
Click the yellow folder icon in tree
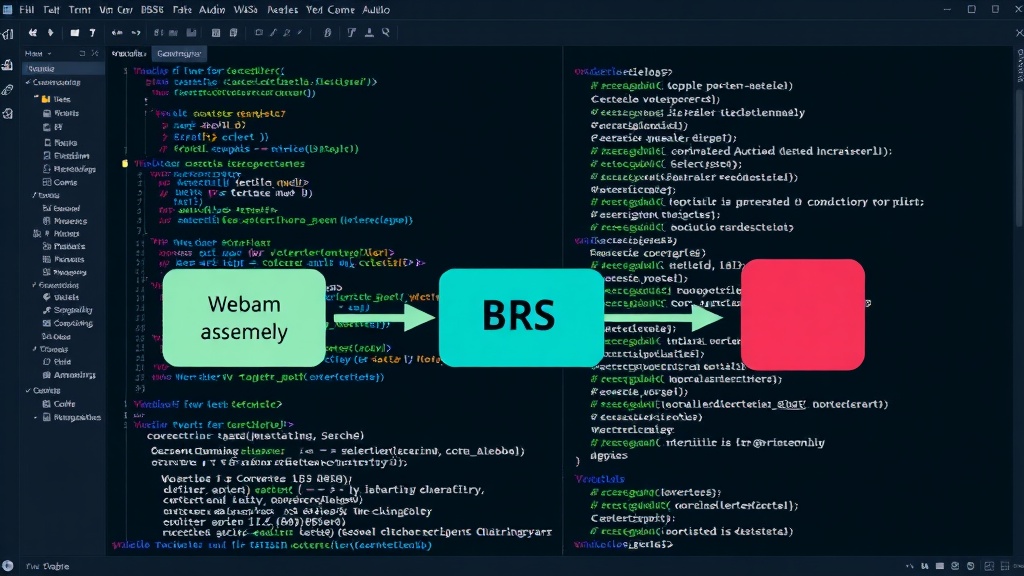(x=46, y=99)
